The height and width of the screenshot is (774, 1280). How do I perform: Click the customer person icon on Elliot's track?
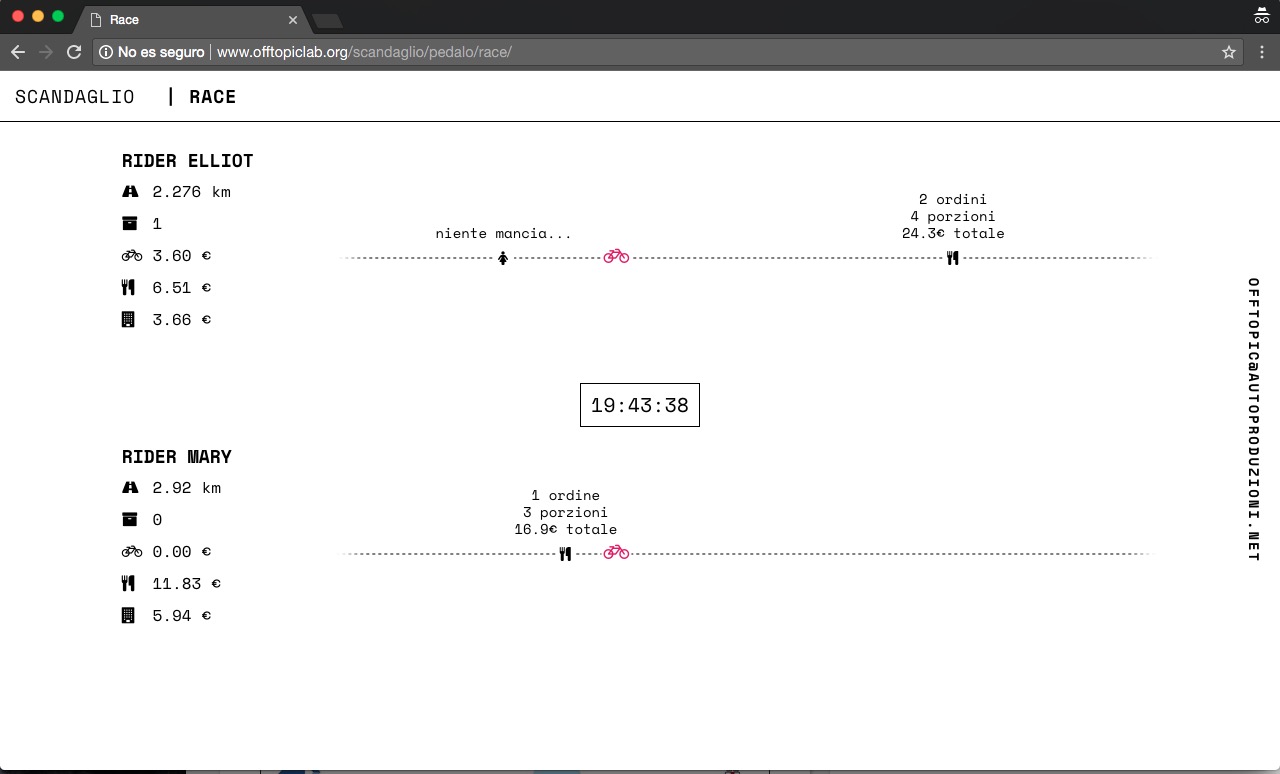(x=503, y=258)
